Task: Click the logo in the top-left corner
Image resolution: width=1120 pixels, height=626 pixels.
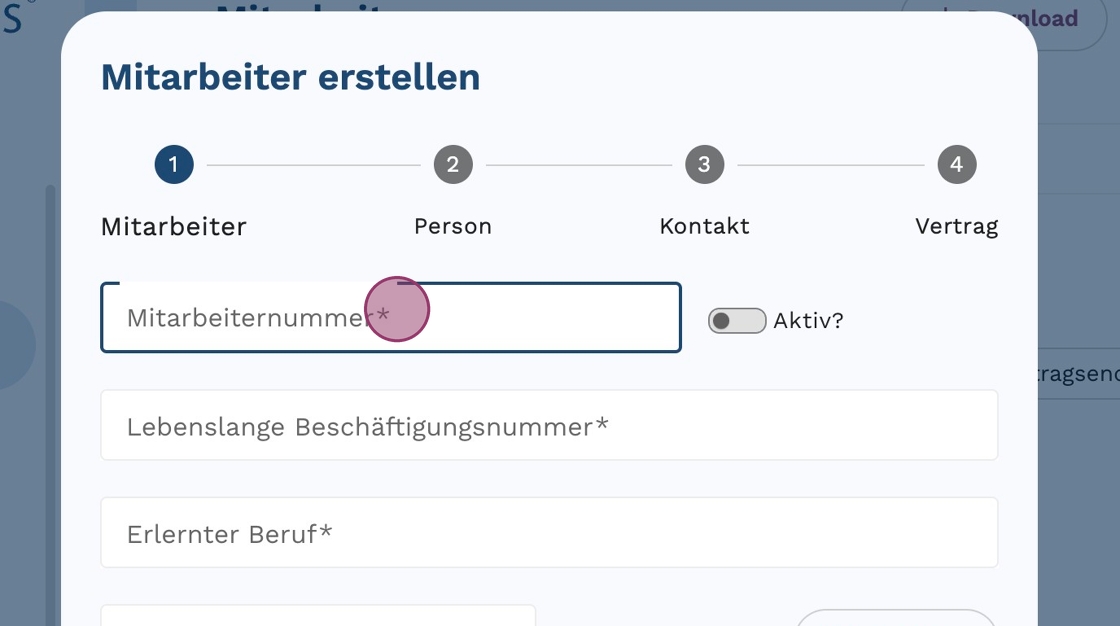Action: coord(12,18)
